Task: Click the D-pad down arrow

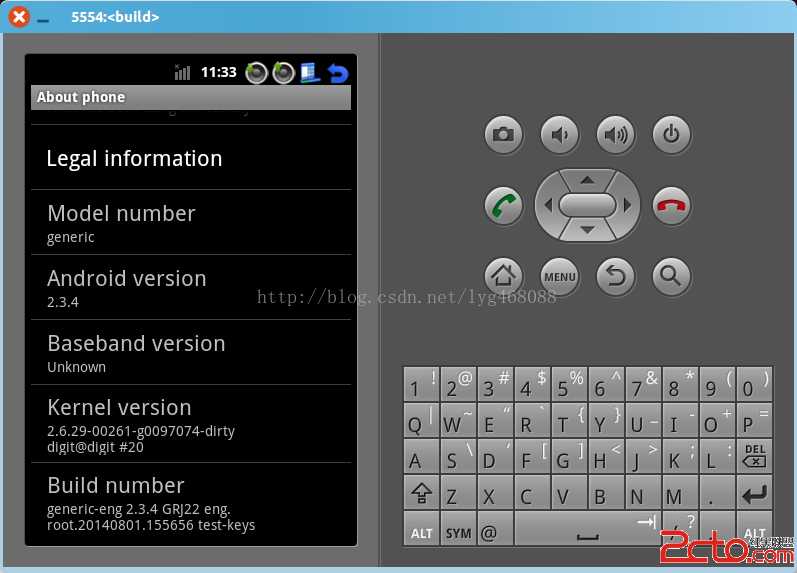Action: [x=588, y=230]
